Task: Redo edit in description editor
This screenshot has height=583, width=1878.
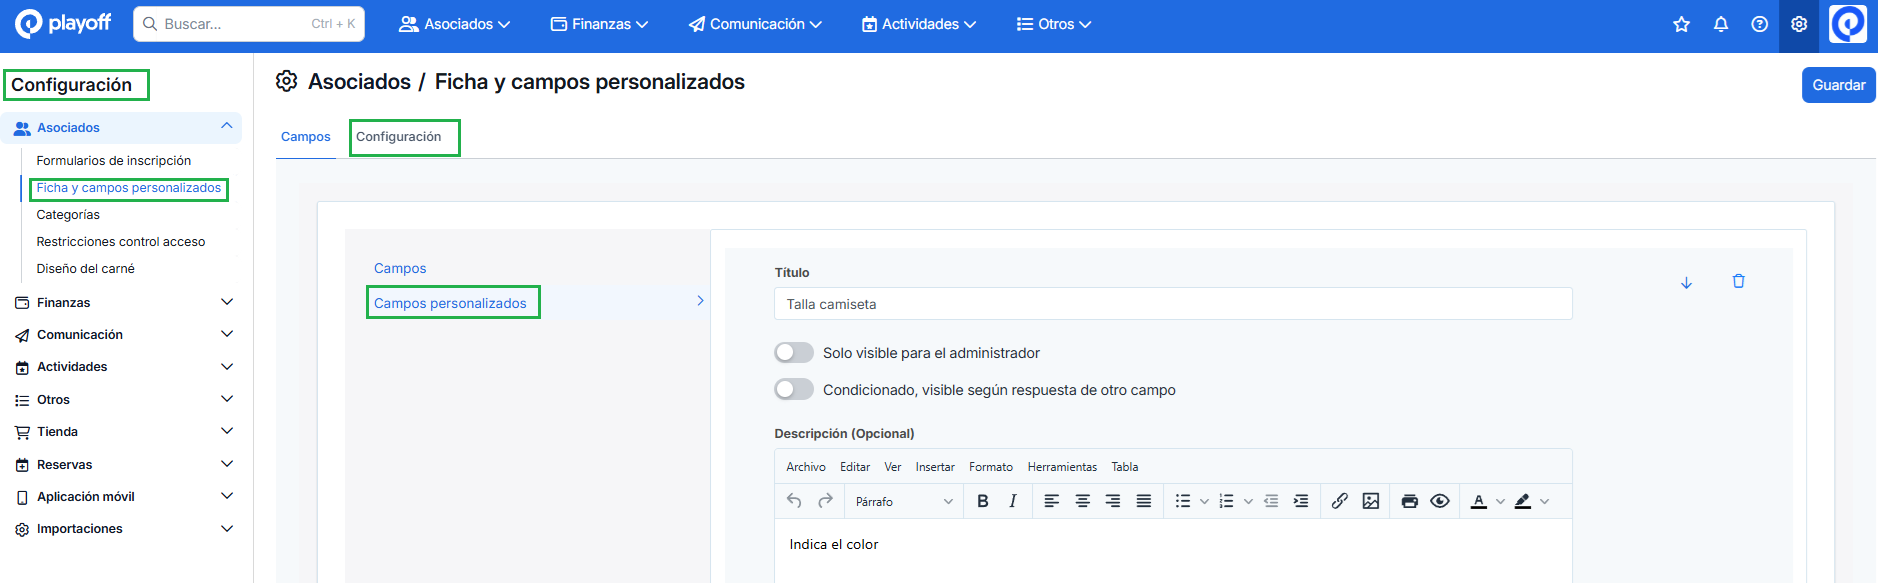Action: [x=825, y=501]
